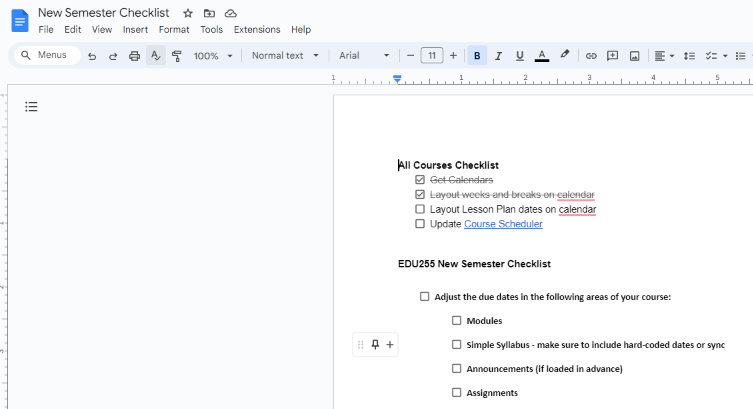Click the Menus search box

point(47,55)
